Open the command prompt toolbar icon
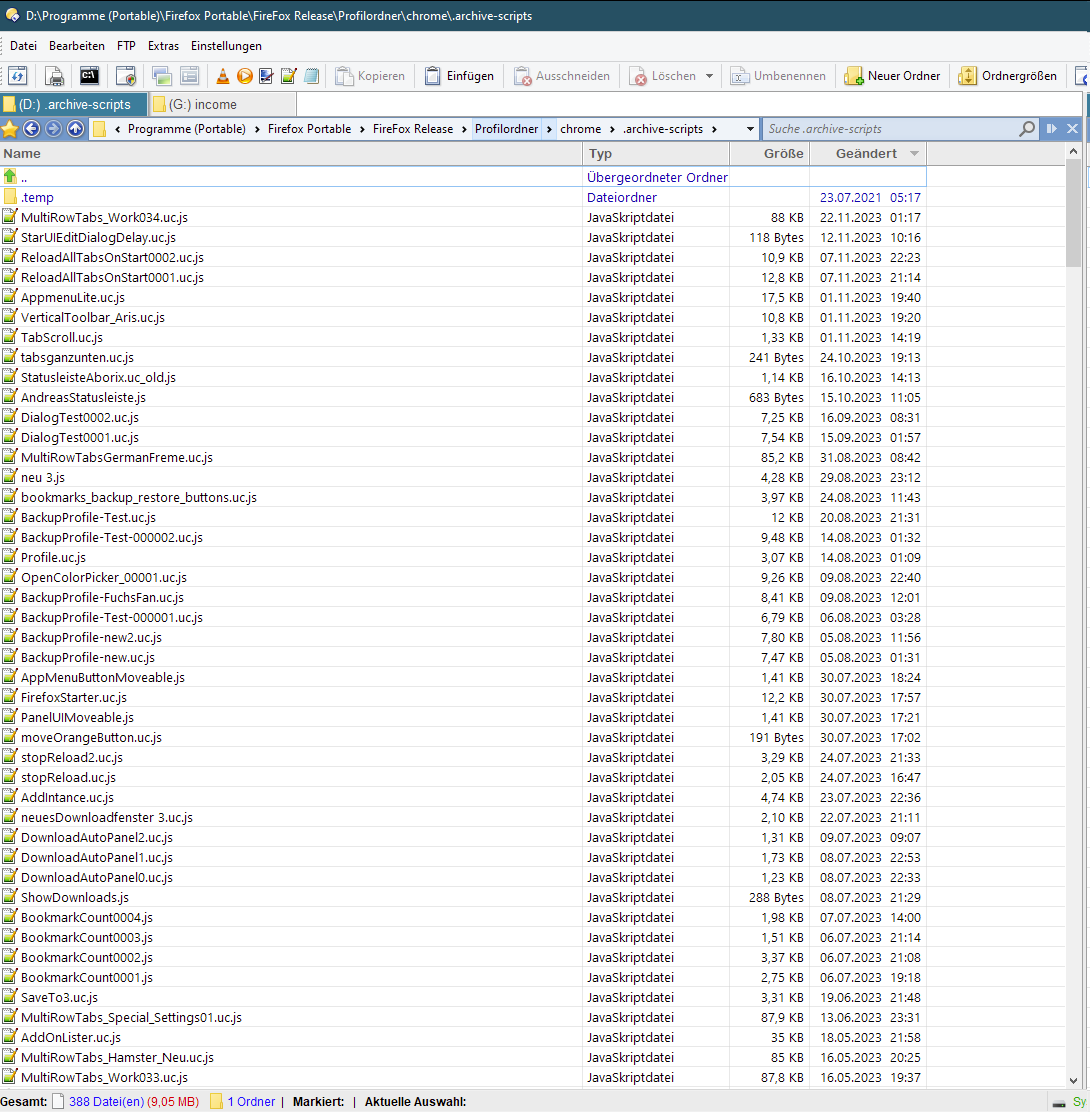The image size is (1090, 1112). coord(89,76)
